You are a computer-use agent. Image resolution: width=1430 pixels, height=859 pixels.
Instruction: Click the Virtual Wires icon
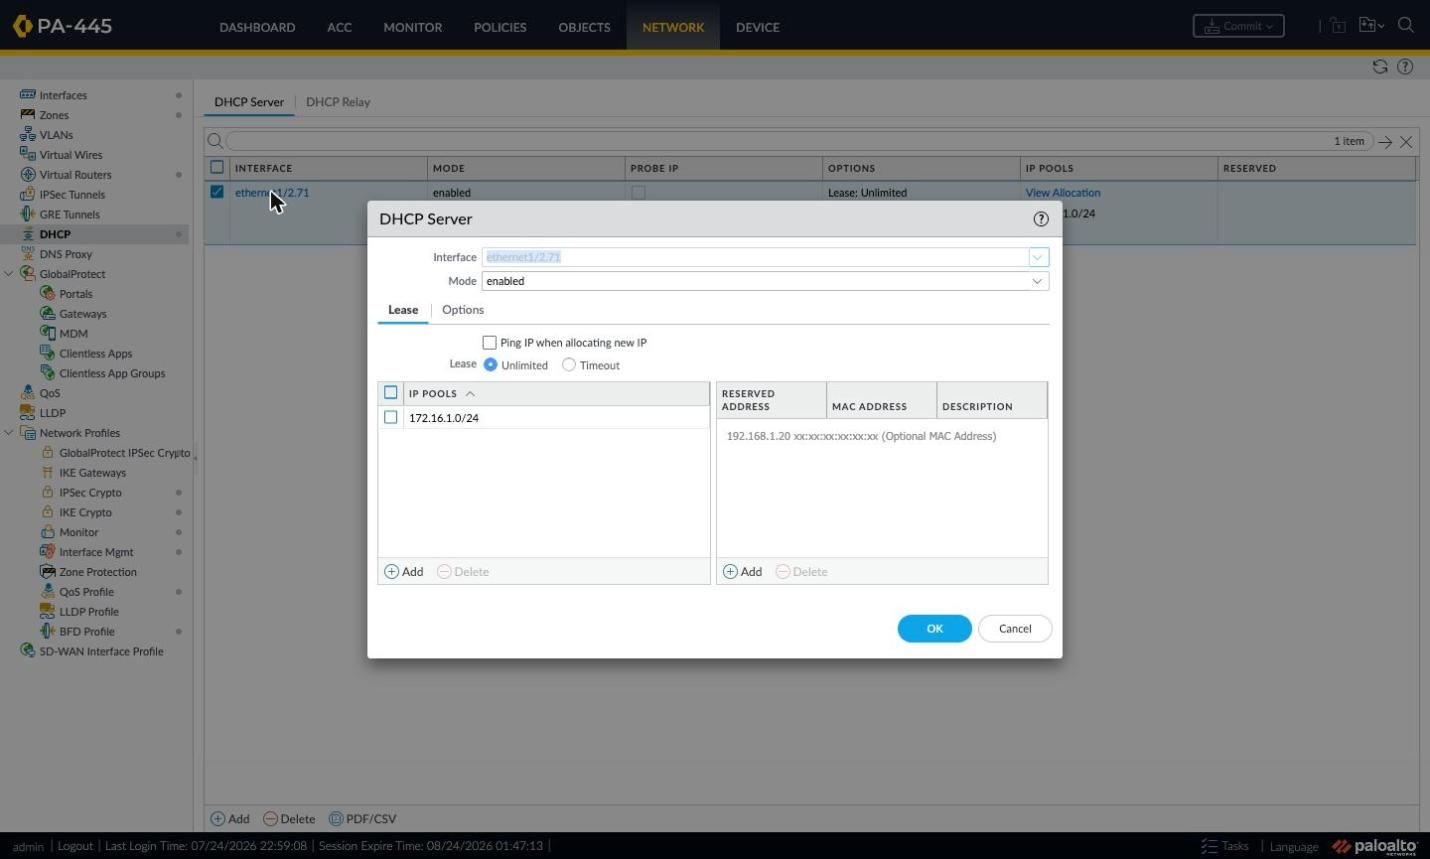click(28, 155)
